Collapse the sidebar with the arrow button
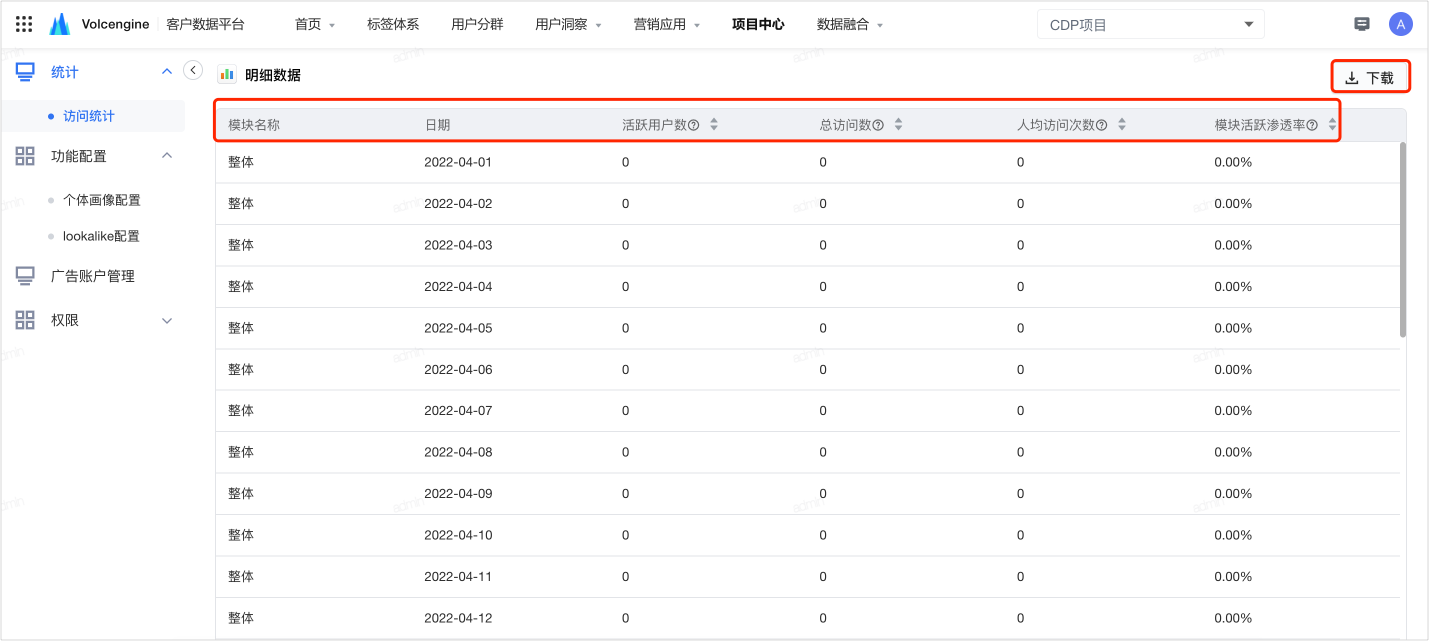 pyautogui.click(x=193, y=70)
